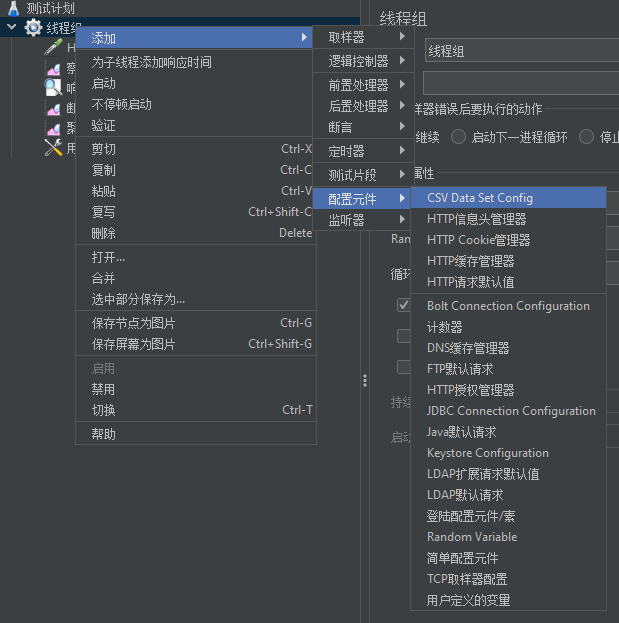
Task: Add 登陆配置元件/素
Action: (508, 516)
